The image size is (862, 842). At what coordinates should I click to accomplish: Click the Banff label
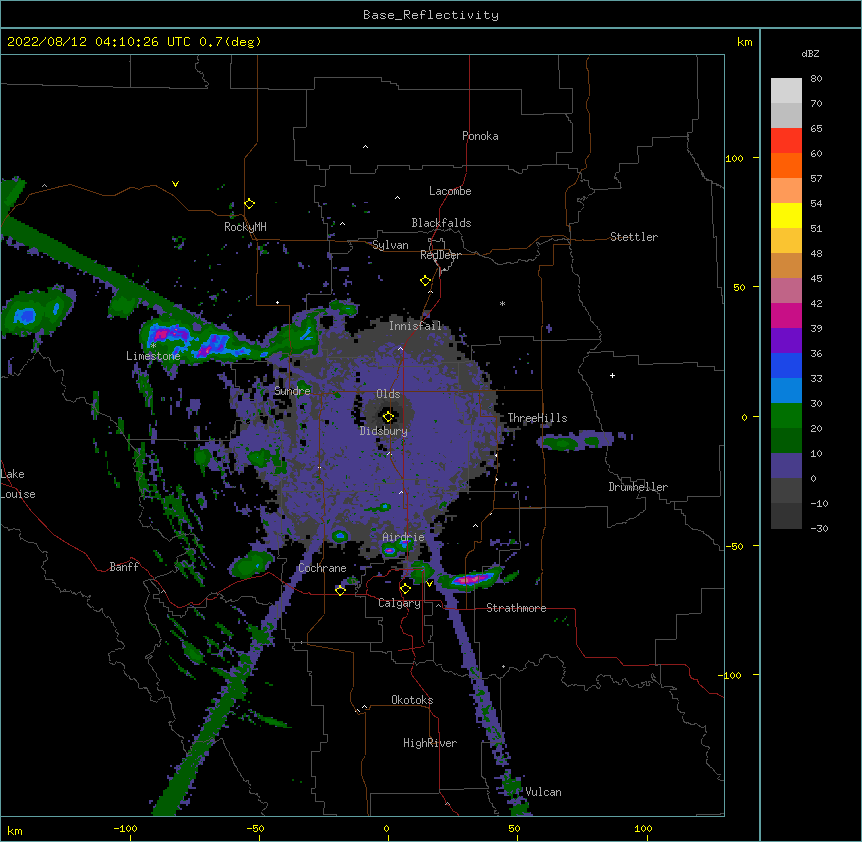124,567
